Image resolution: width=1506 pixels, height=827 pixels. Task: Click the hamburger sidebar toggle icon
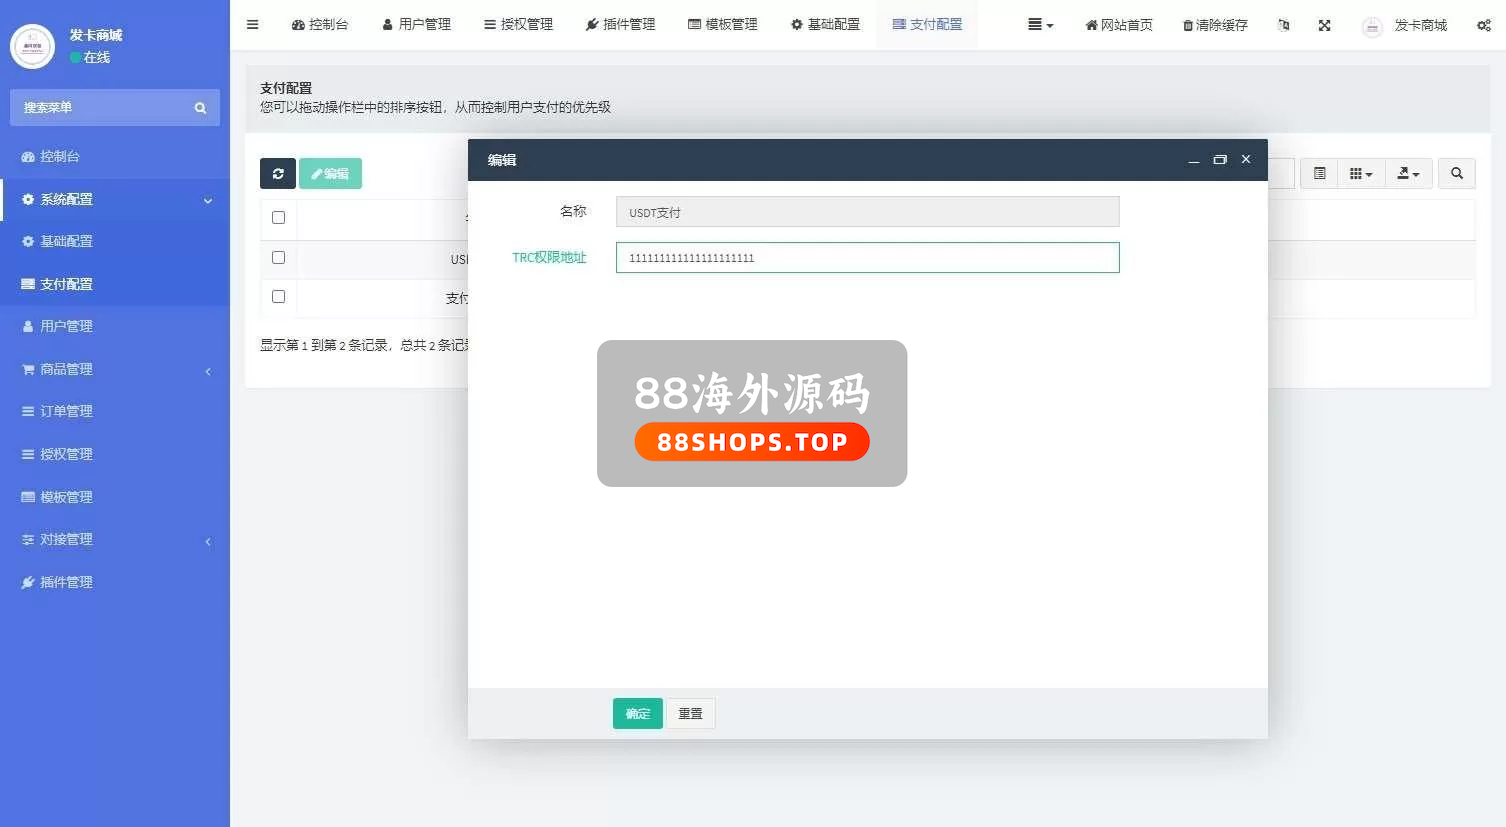point(252,25)
